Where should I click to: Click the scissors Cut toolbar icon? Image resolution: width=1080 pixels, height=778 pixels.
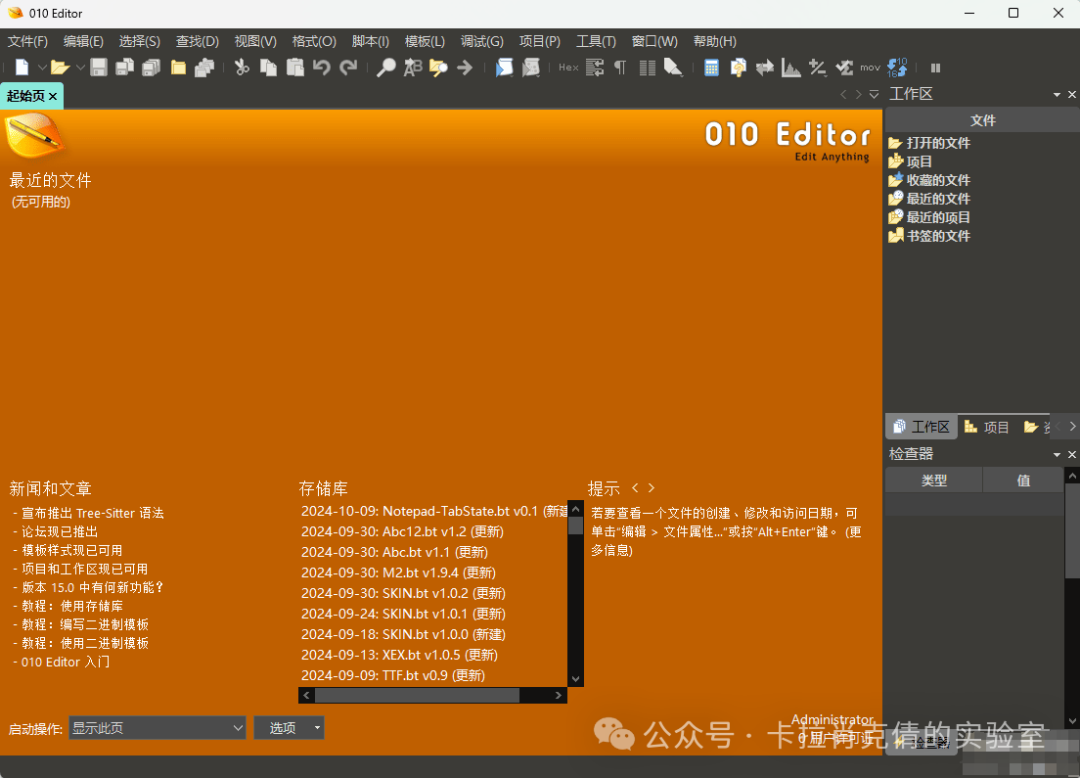tap(242, 67)
